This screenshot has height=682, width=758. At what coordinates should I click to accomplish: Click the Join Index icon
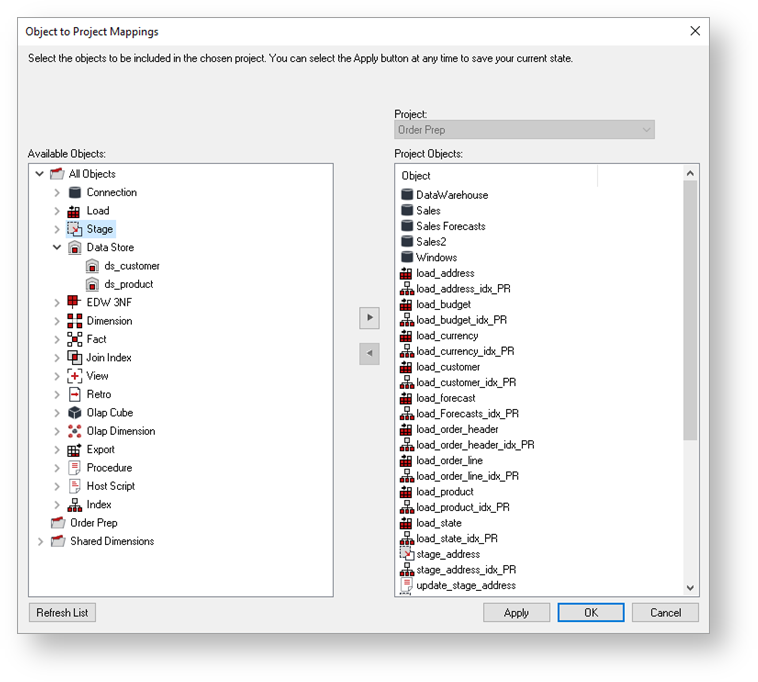point(75,357)
